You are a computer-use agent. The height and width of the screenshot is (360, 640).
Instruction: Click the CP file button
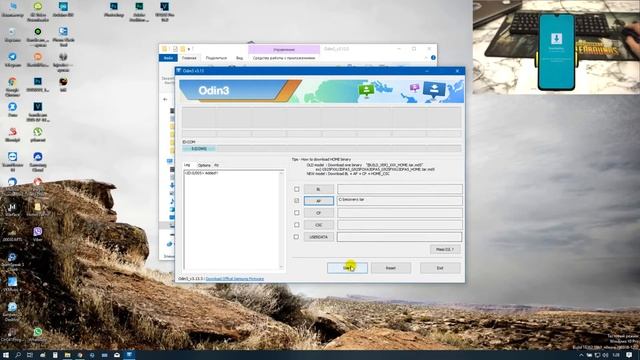pyautogui.click(x=319, y=213)
